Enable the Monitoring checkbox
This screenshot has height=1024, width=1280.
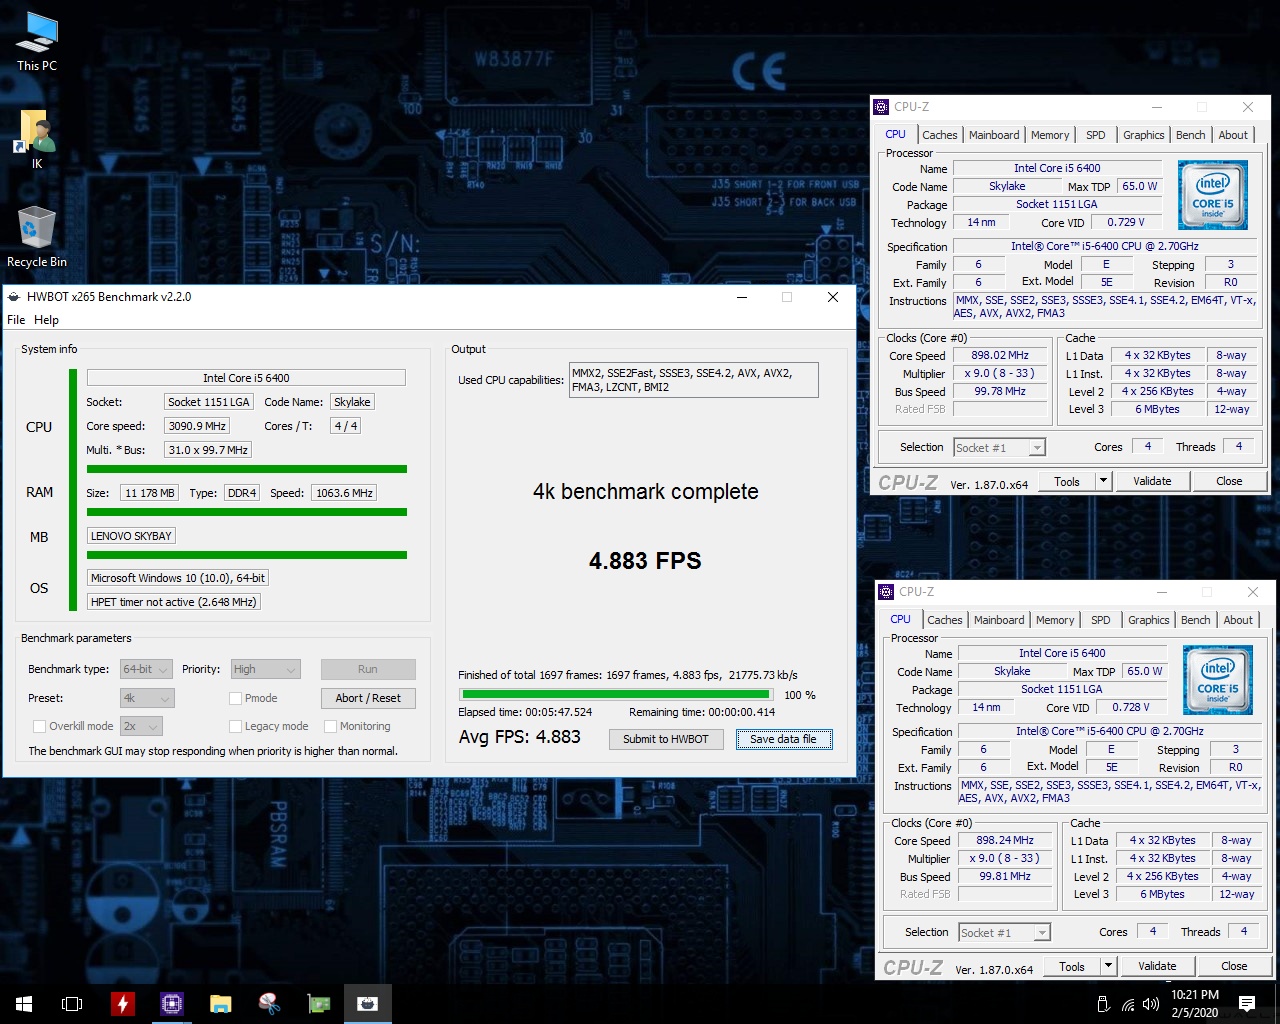pos(331,726)
